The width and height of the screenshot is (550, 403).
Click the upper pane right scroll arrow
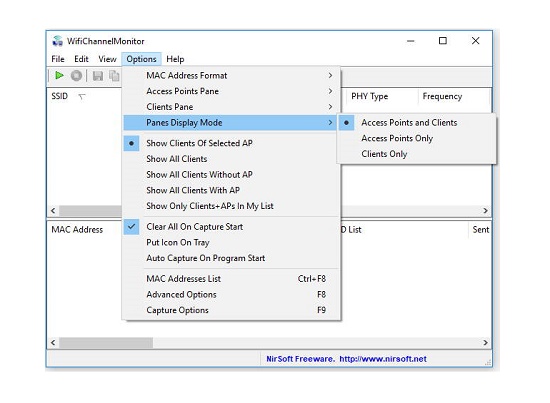pyautogui.click(x=485, y=210)
